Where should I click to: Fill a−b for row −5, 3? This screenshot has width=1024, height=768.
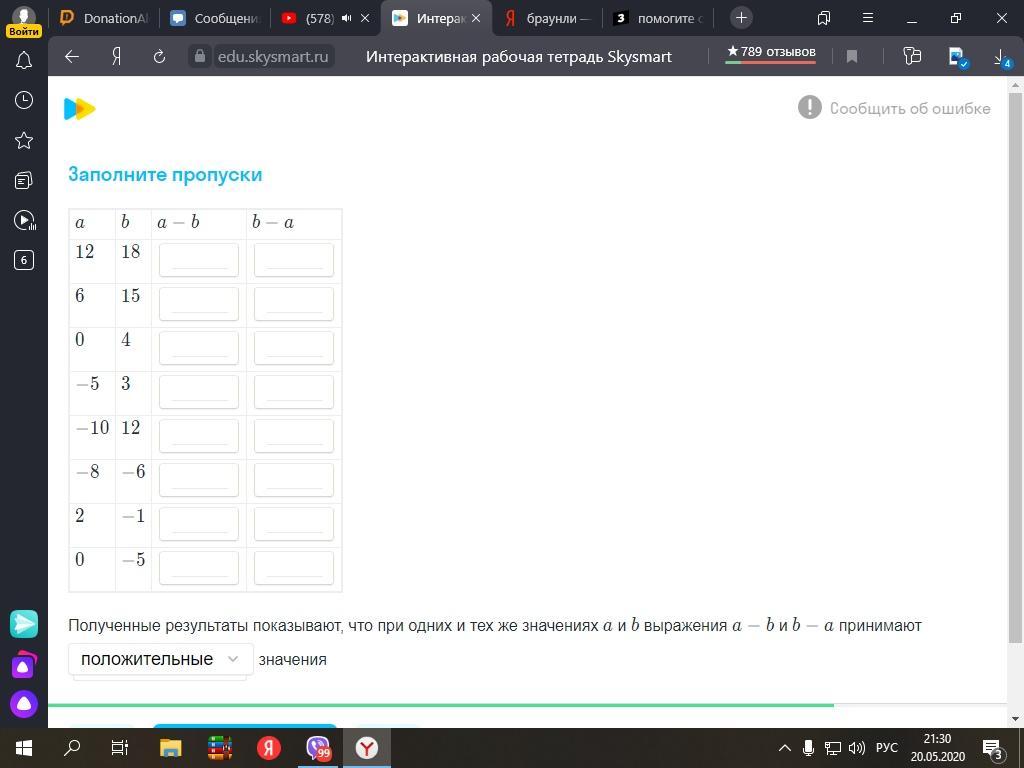(199, 392)
